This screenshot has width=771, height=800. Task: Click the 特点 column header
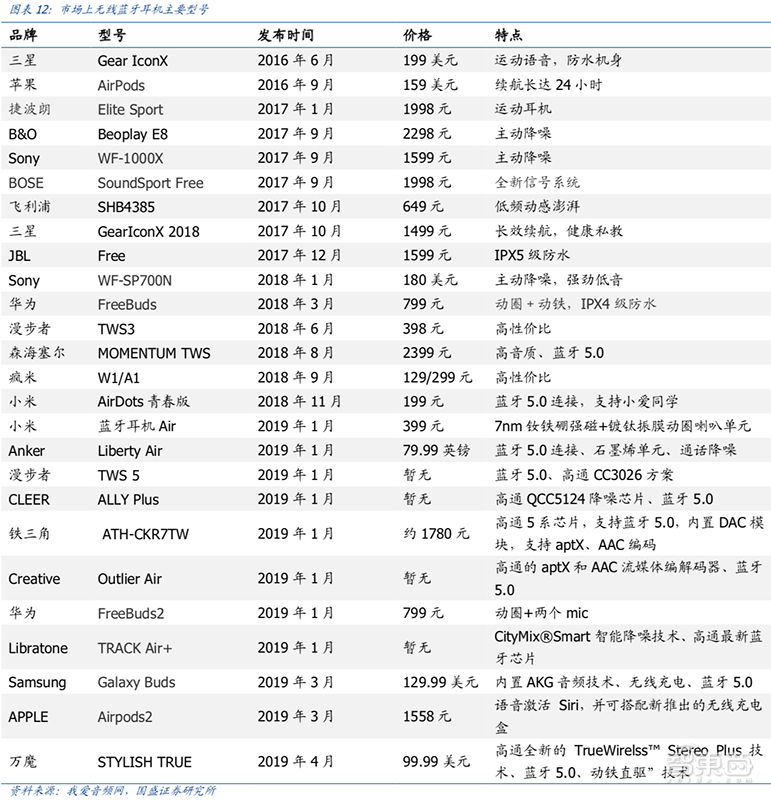[x=509, y=35]
